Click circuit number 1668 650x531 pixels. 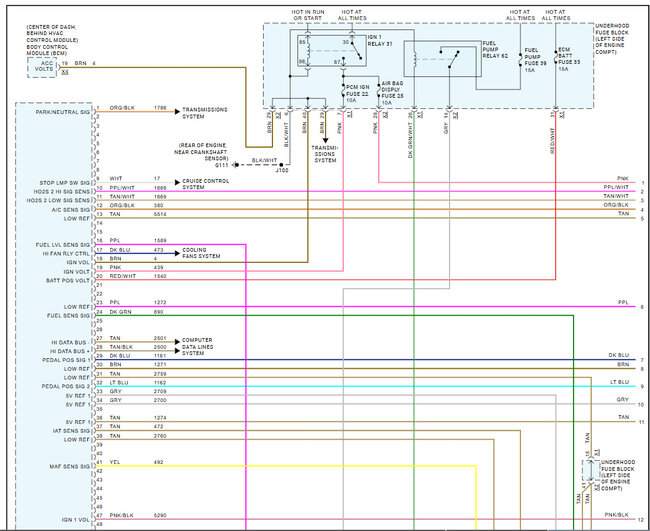160,188
